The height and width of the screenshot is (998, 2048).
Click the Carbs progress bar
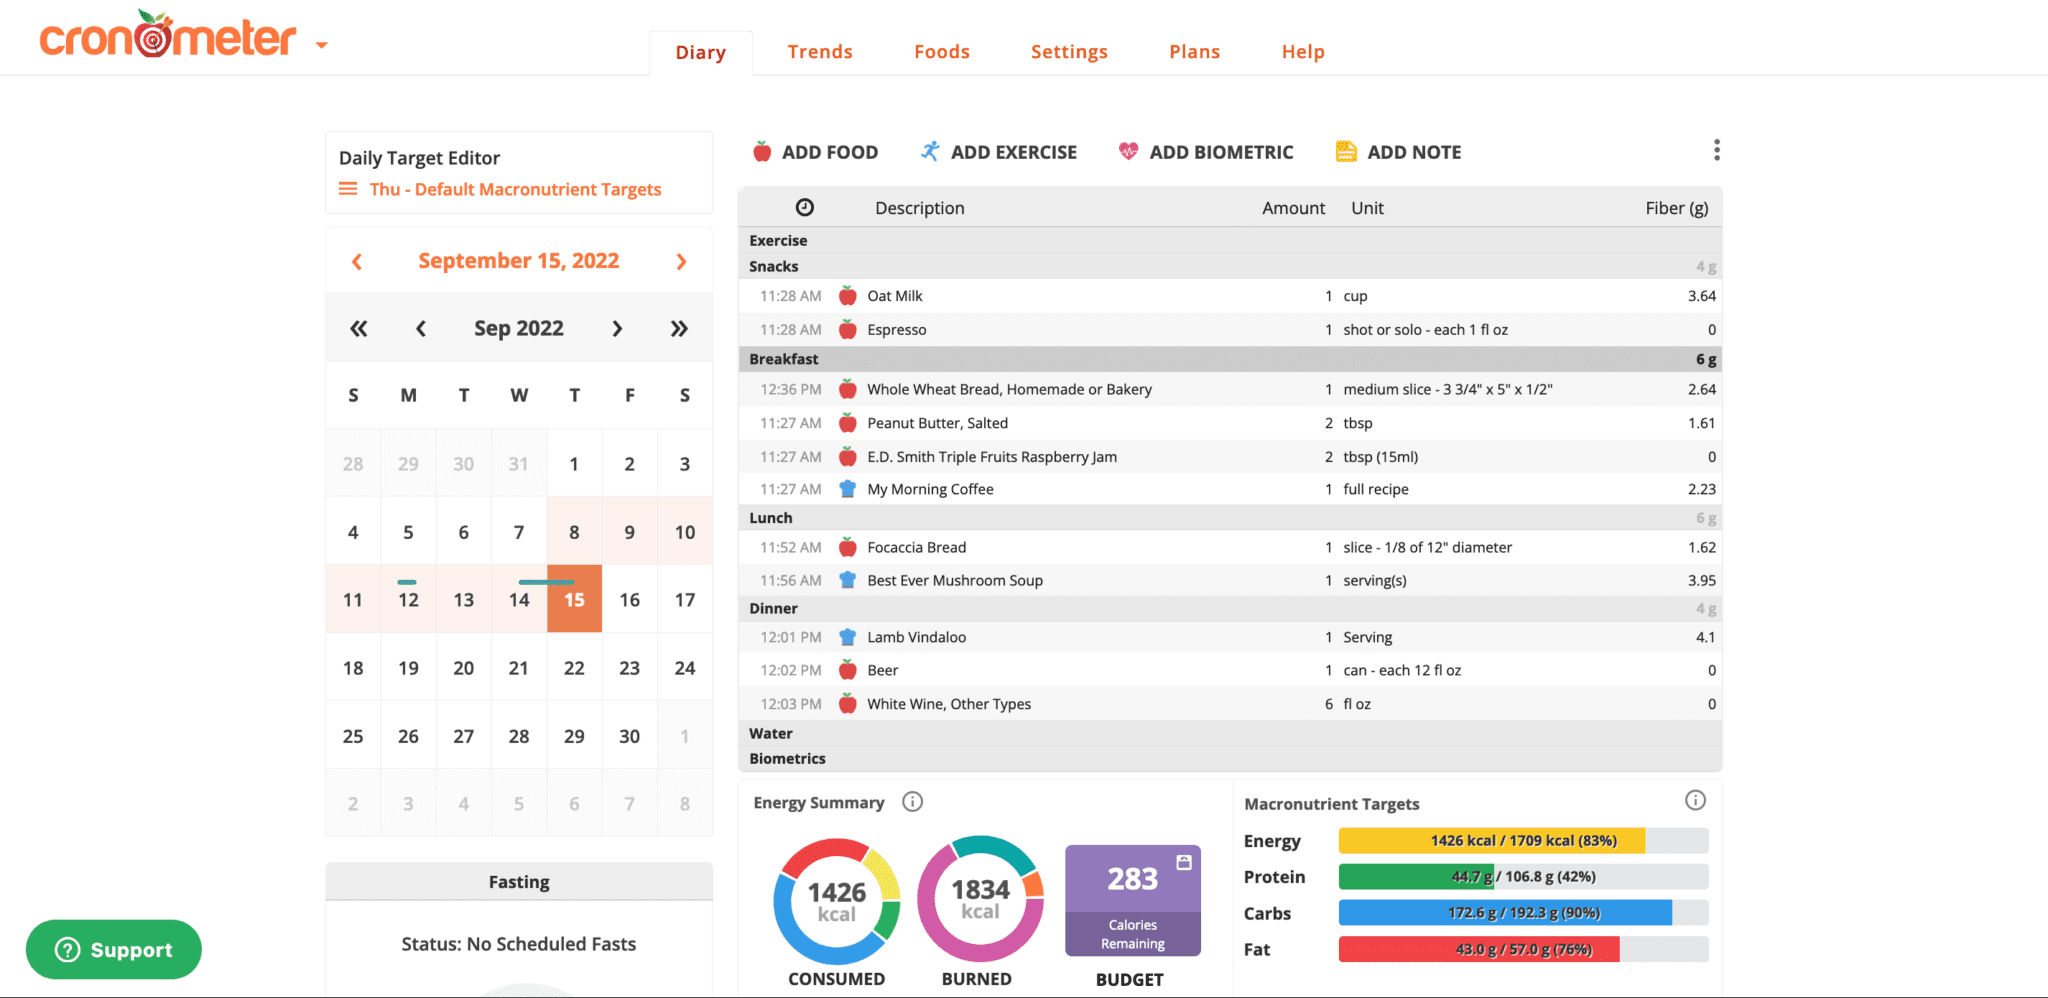point(1522,913)
